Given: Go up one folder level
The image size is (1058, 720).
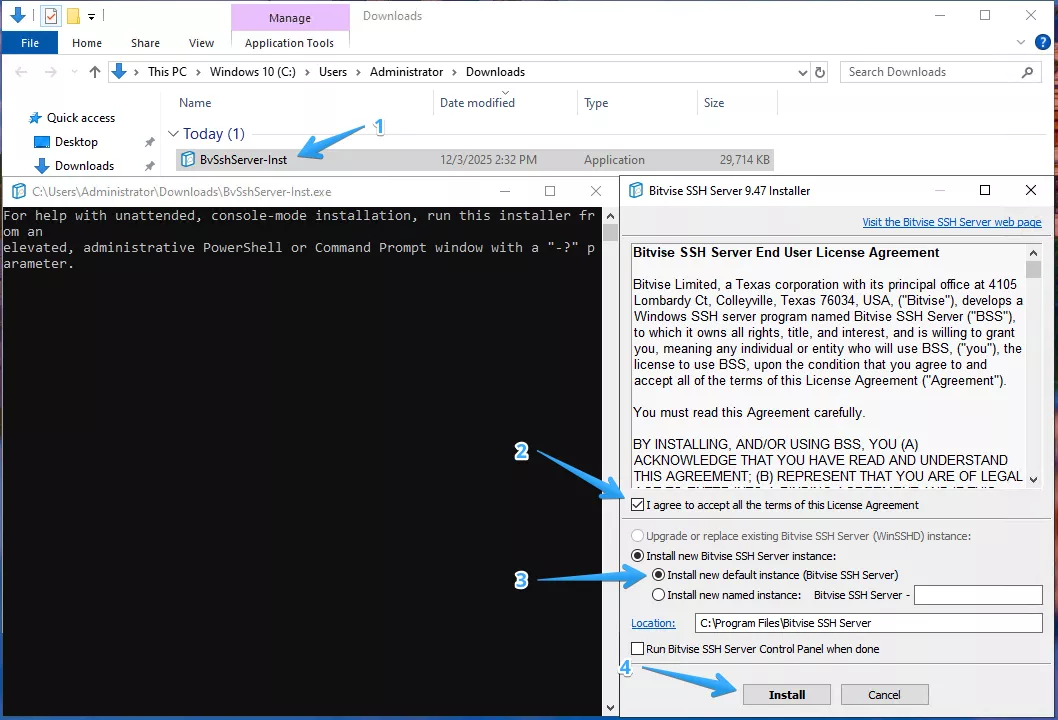Looking at the screenshot, I should coord(95,72).
